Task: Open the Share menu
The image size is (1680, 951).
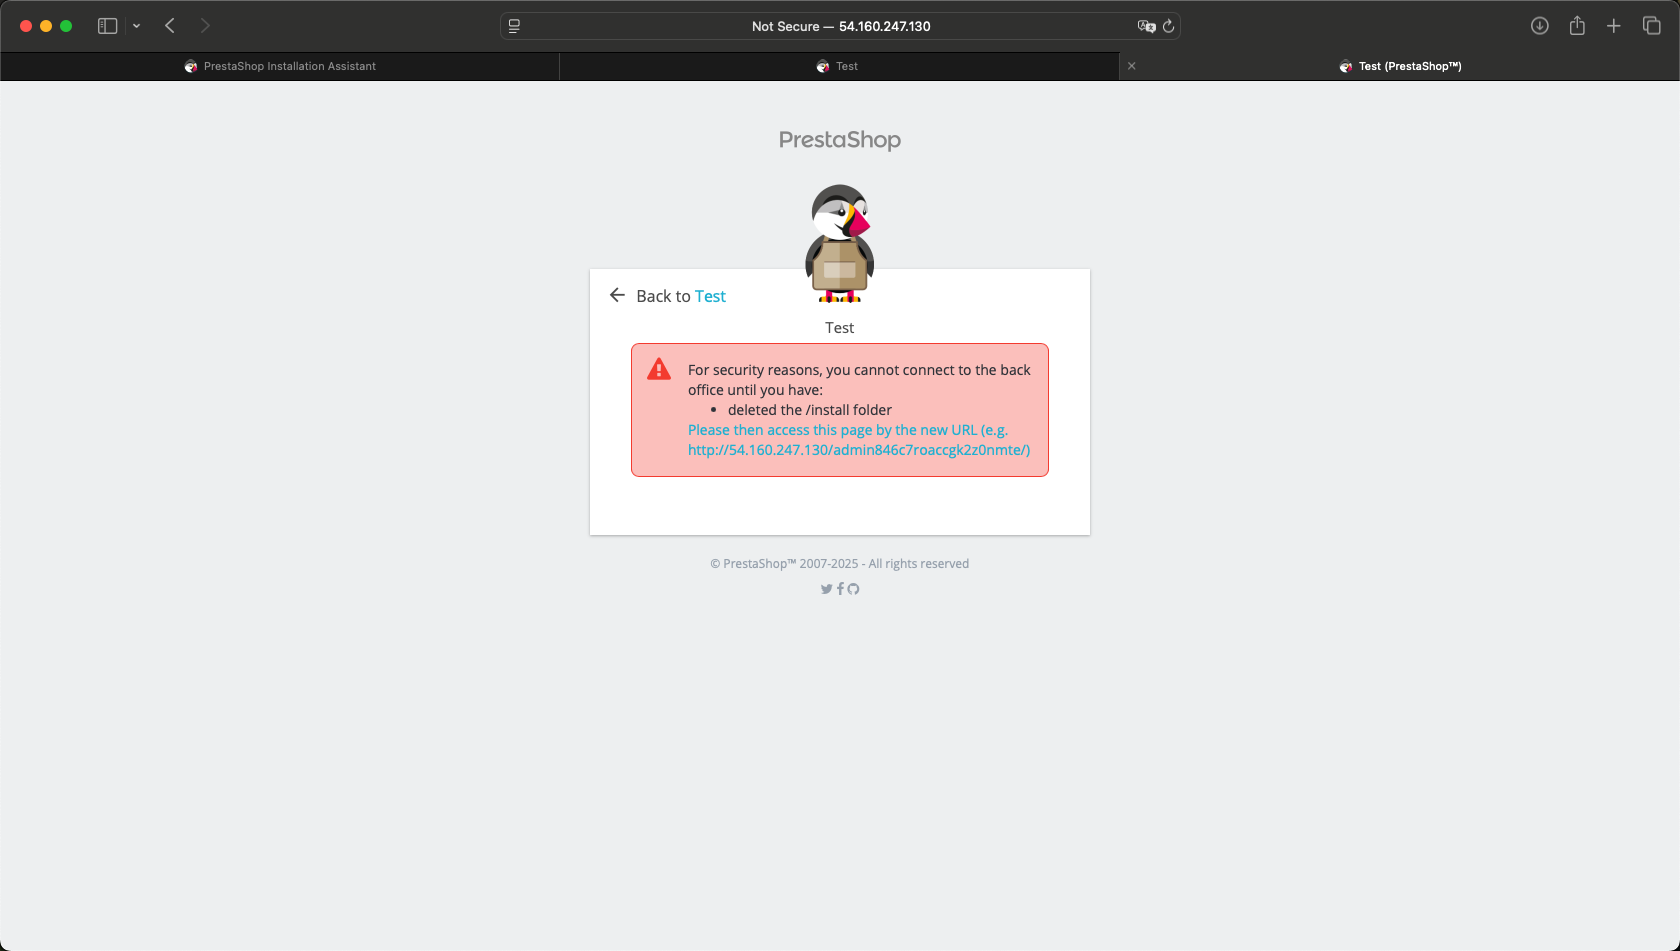Action: [x=1577, y=26]
